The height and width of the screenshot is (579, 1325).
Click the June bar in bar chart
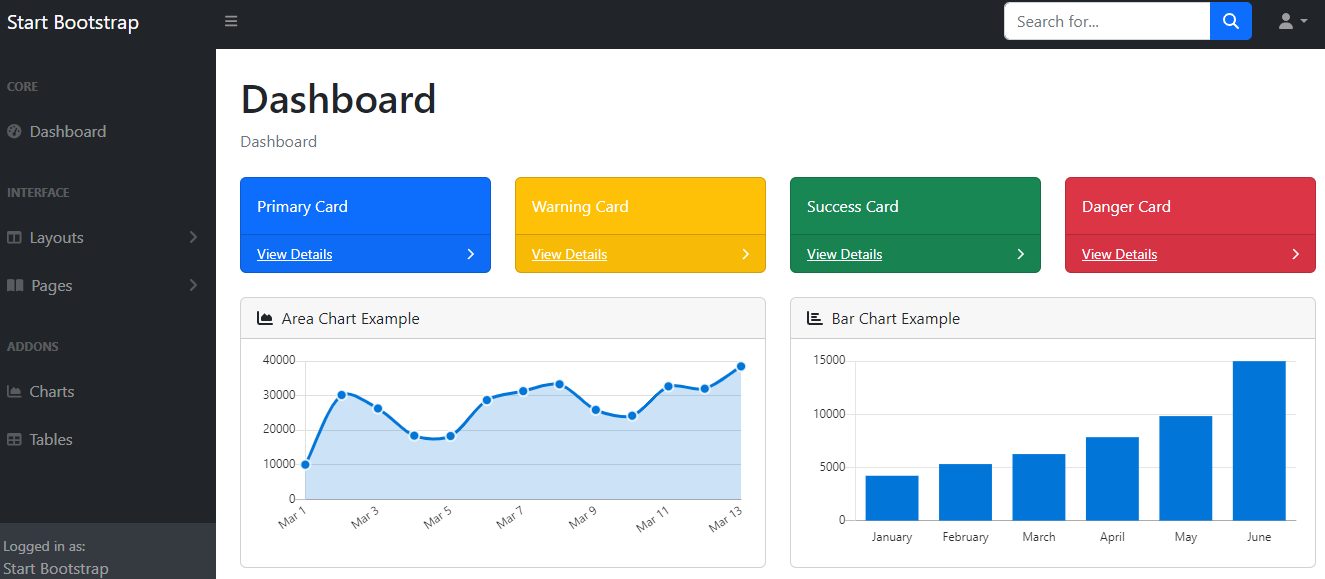[x=1259, y=440]
